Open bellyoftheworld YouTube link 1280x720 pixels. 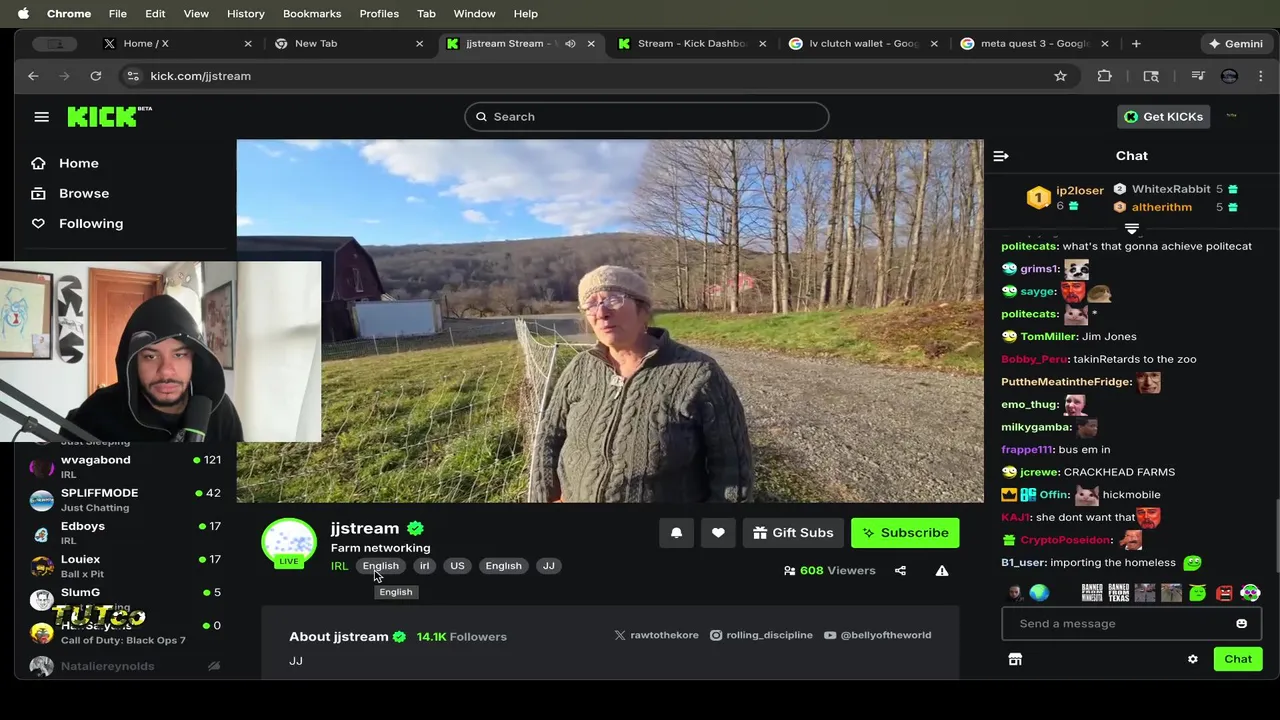point(877,635)
